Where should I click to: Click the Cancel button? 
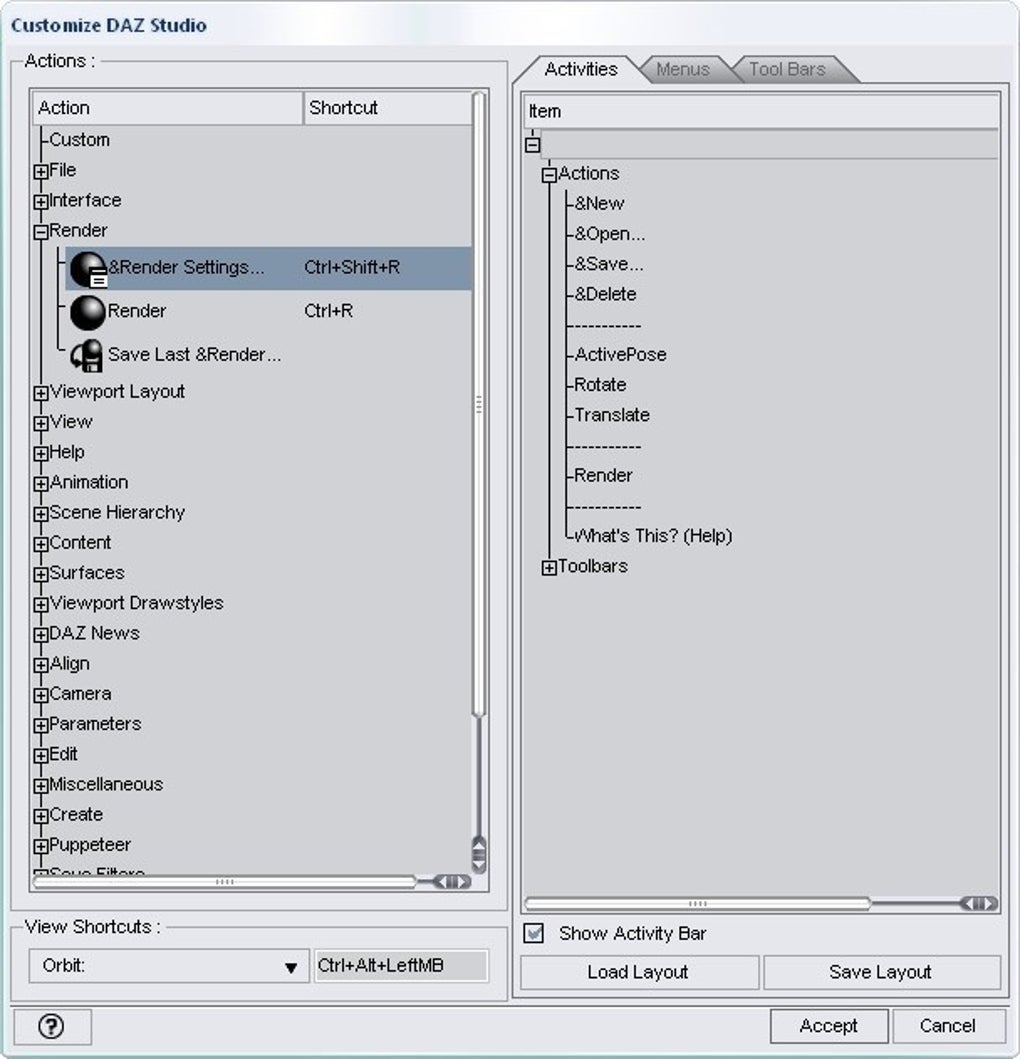948,1027
